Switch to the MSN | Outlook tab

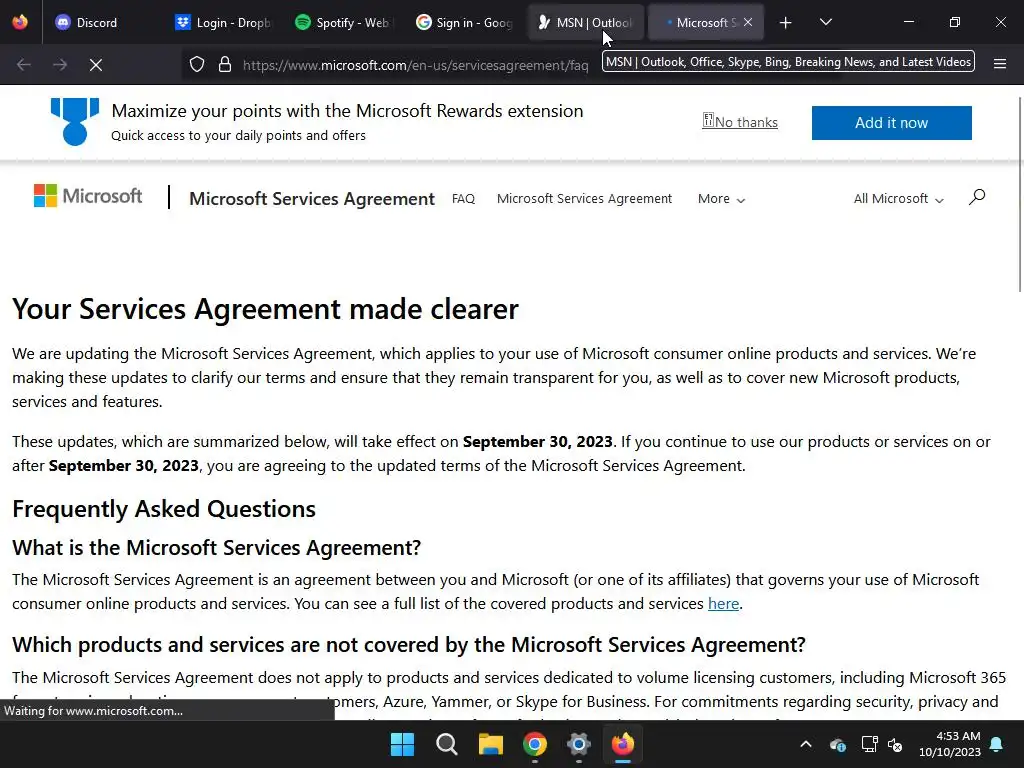[x=585, y=22]
